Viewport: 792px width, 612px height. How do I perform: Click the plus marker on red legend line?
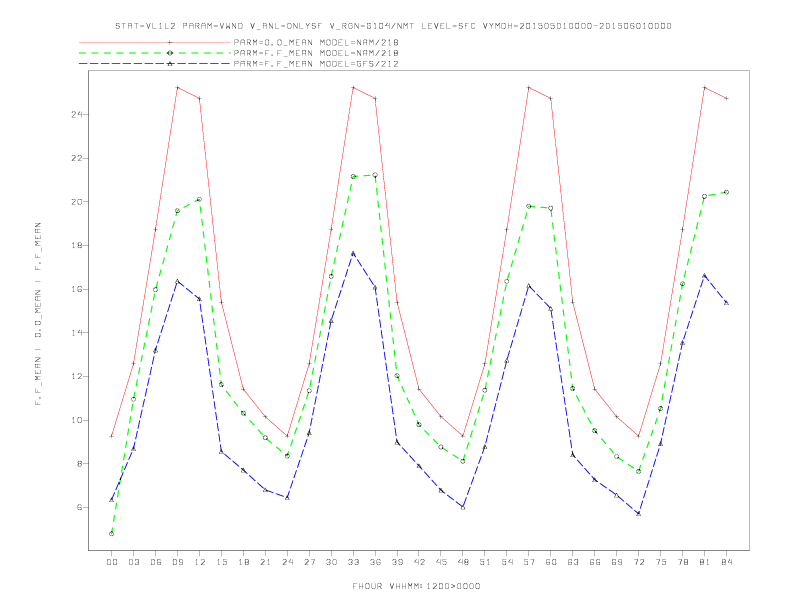[x=170, y=42]
